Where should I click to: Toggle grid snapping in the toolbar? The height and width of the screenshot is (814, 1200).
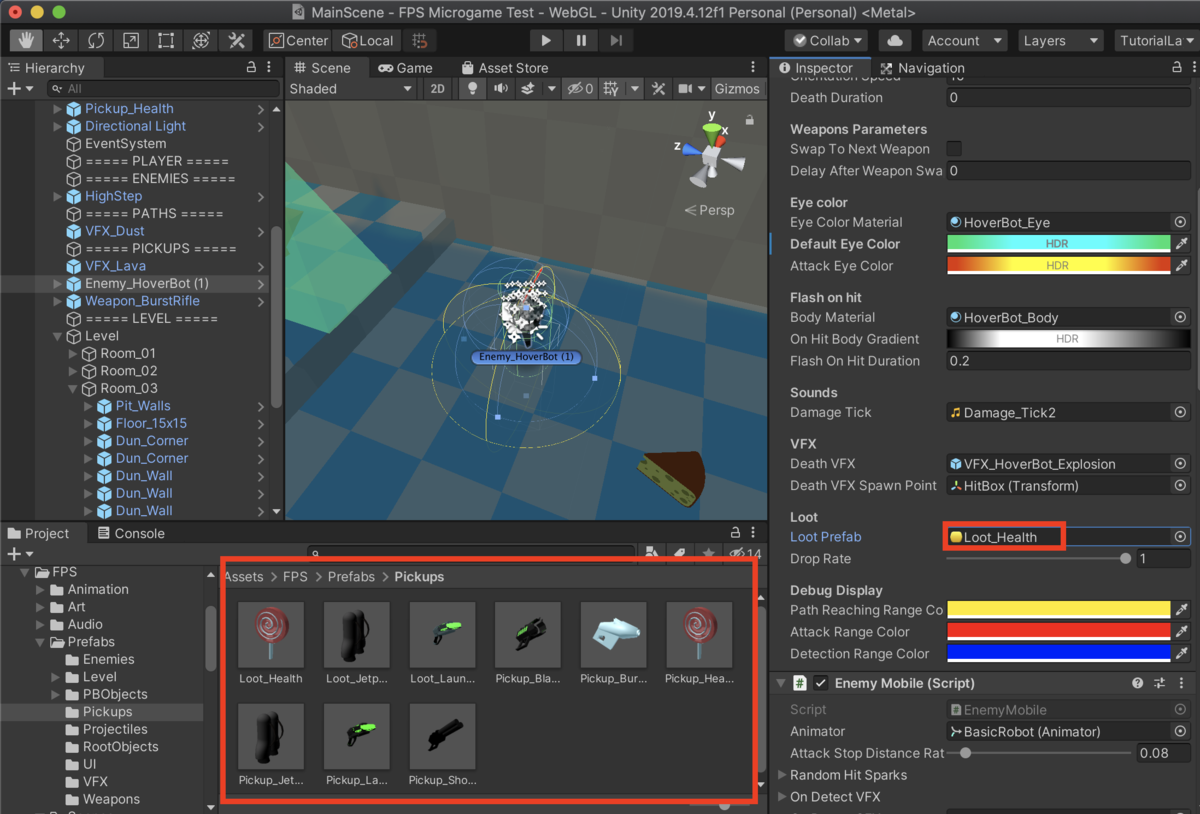pos(420,41)
